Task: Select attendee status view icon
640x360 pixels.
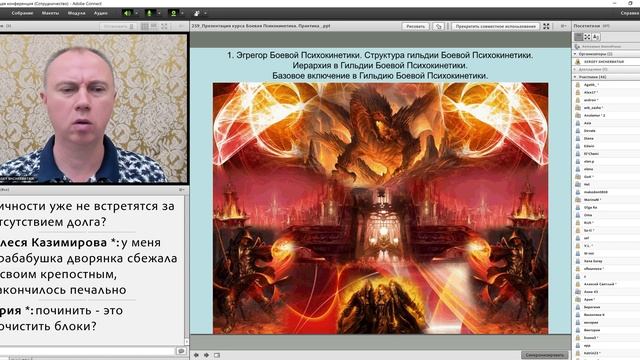Action: pyautogui.click(x=596, y=37)
